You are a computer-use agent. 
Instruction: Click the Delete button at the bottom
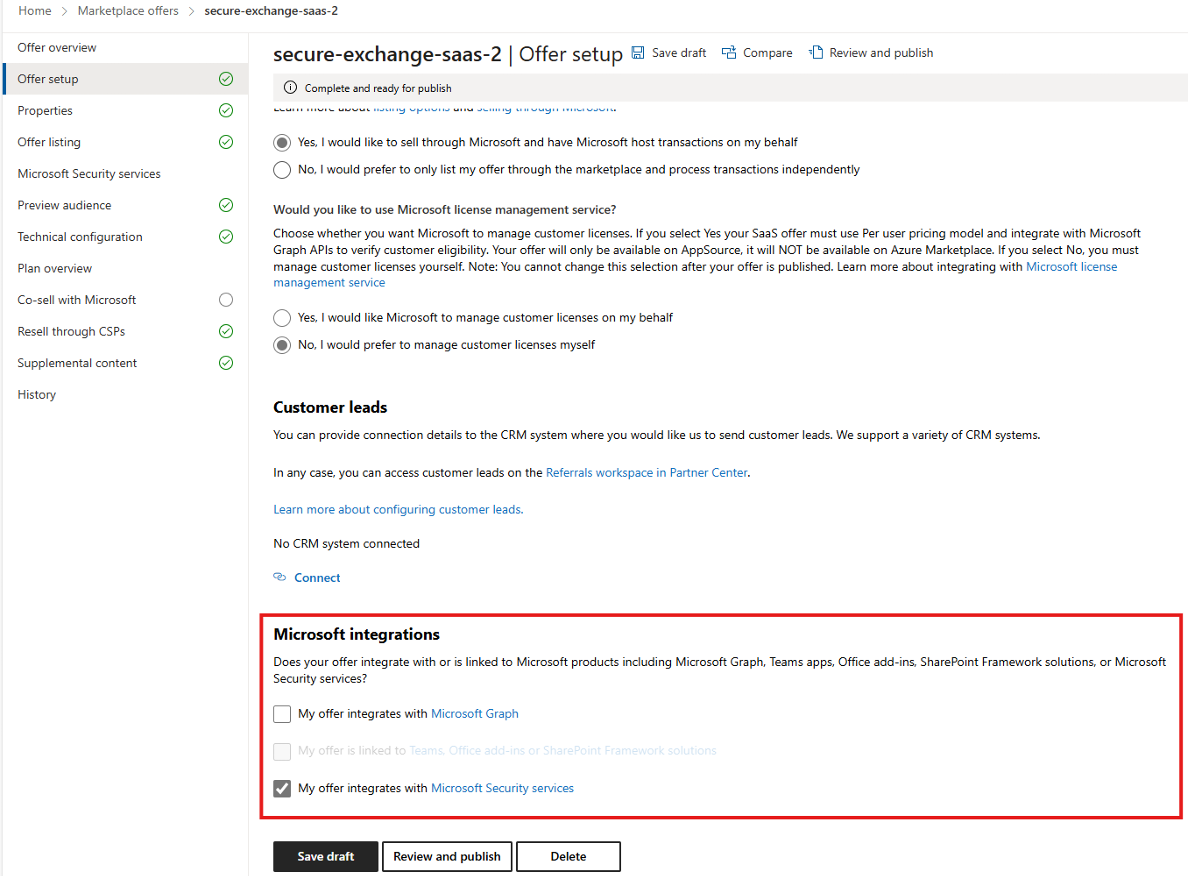(568, 856)
